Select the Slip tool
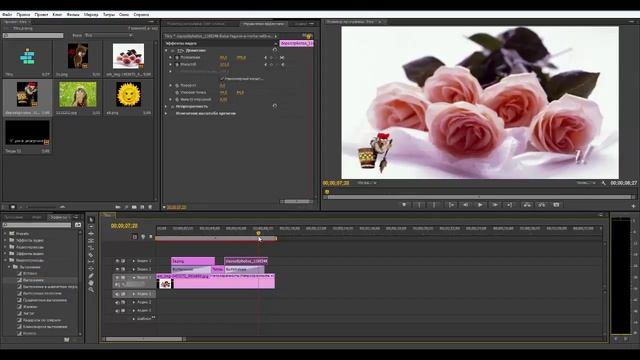640x360 pixels. tap(91, 262)
